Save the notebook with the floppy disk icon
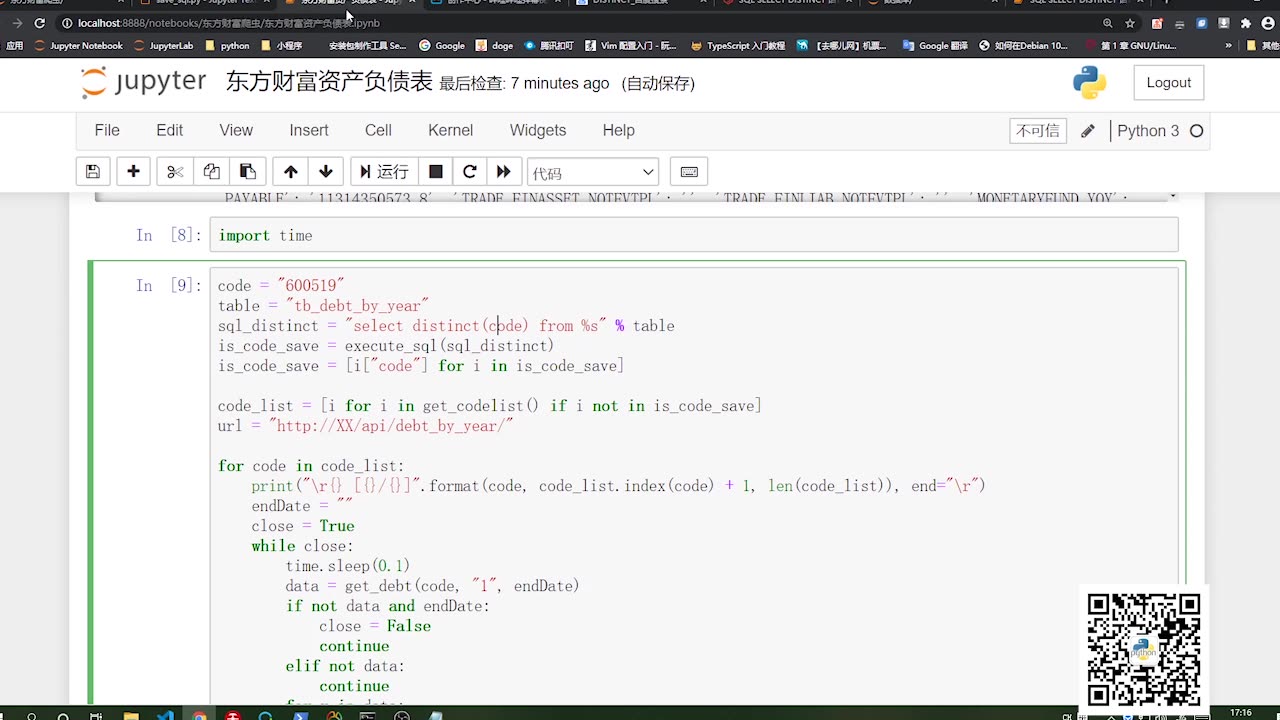 (x=92, y=172)
